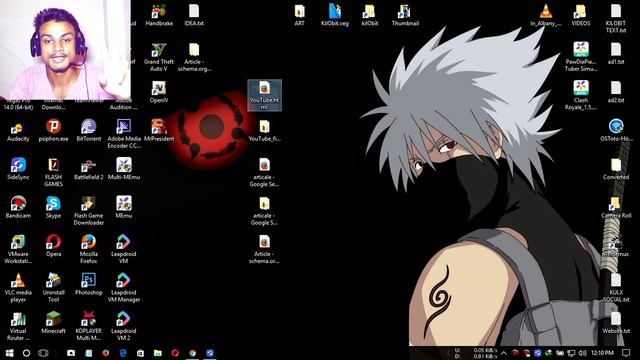
Task: Open the Cortana search circle on the taskbar
Action: coord(26,353)
